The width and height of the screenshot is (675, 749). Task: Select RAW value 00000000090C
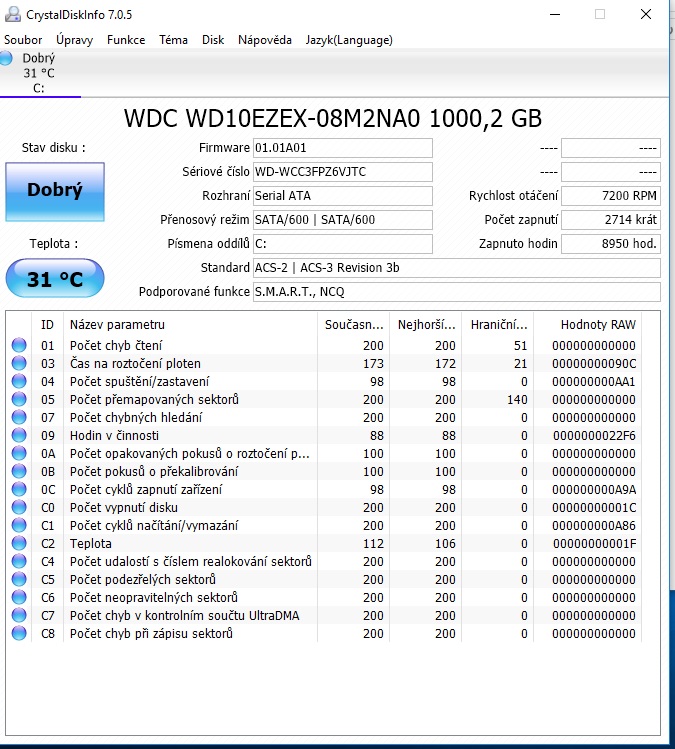pos(594,364)
